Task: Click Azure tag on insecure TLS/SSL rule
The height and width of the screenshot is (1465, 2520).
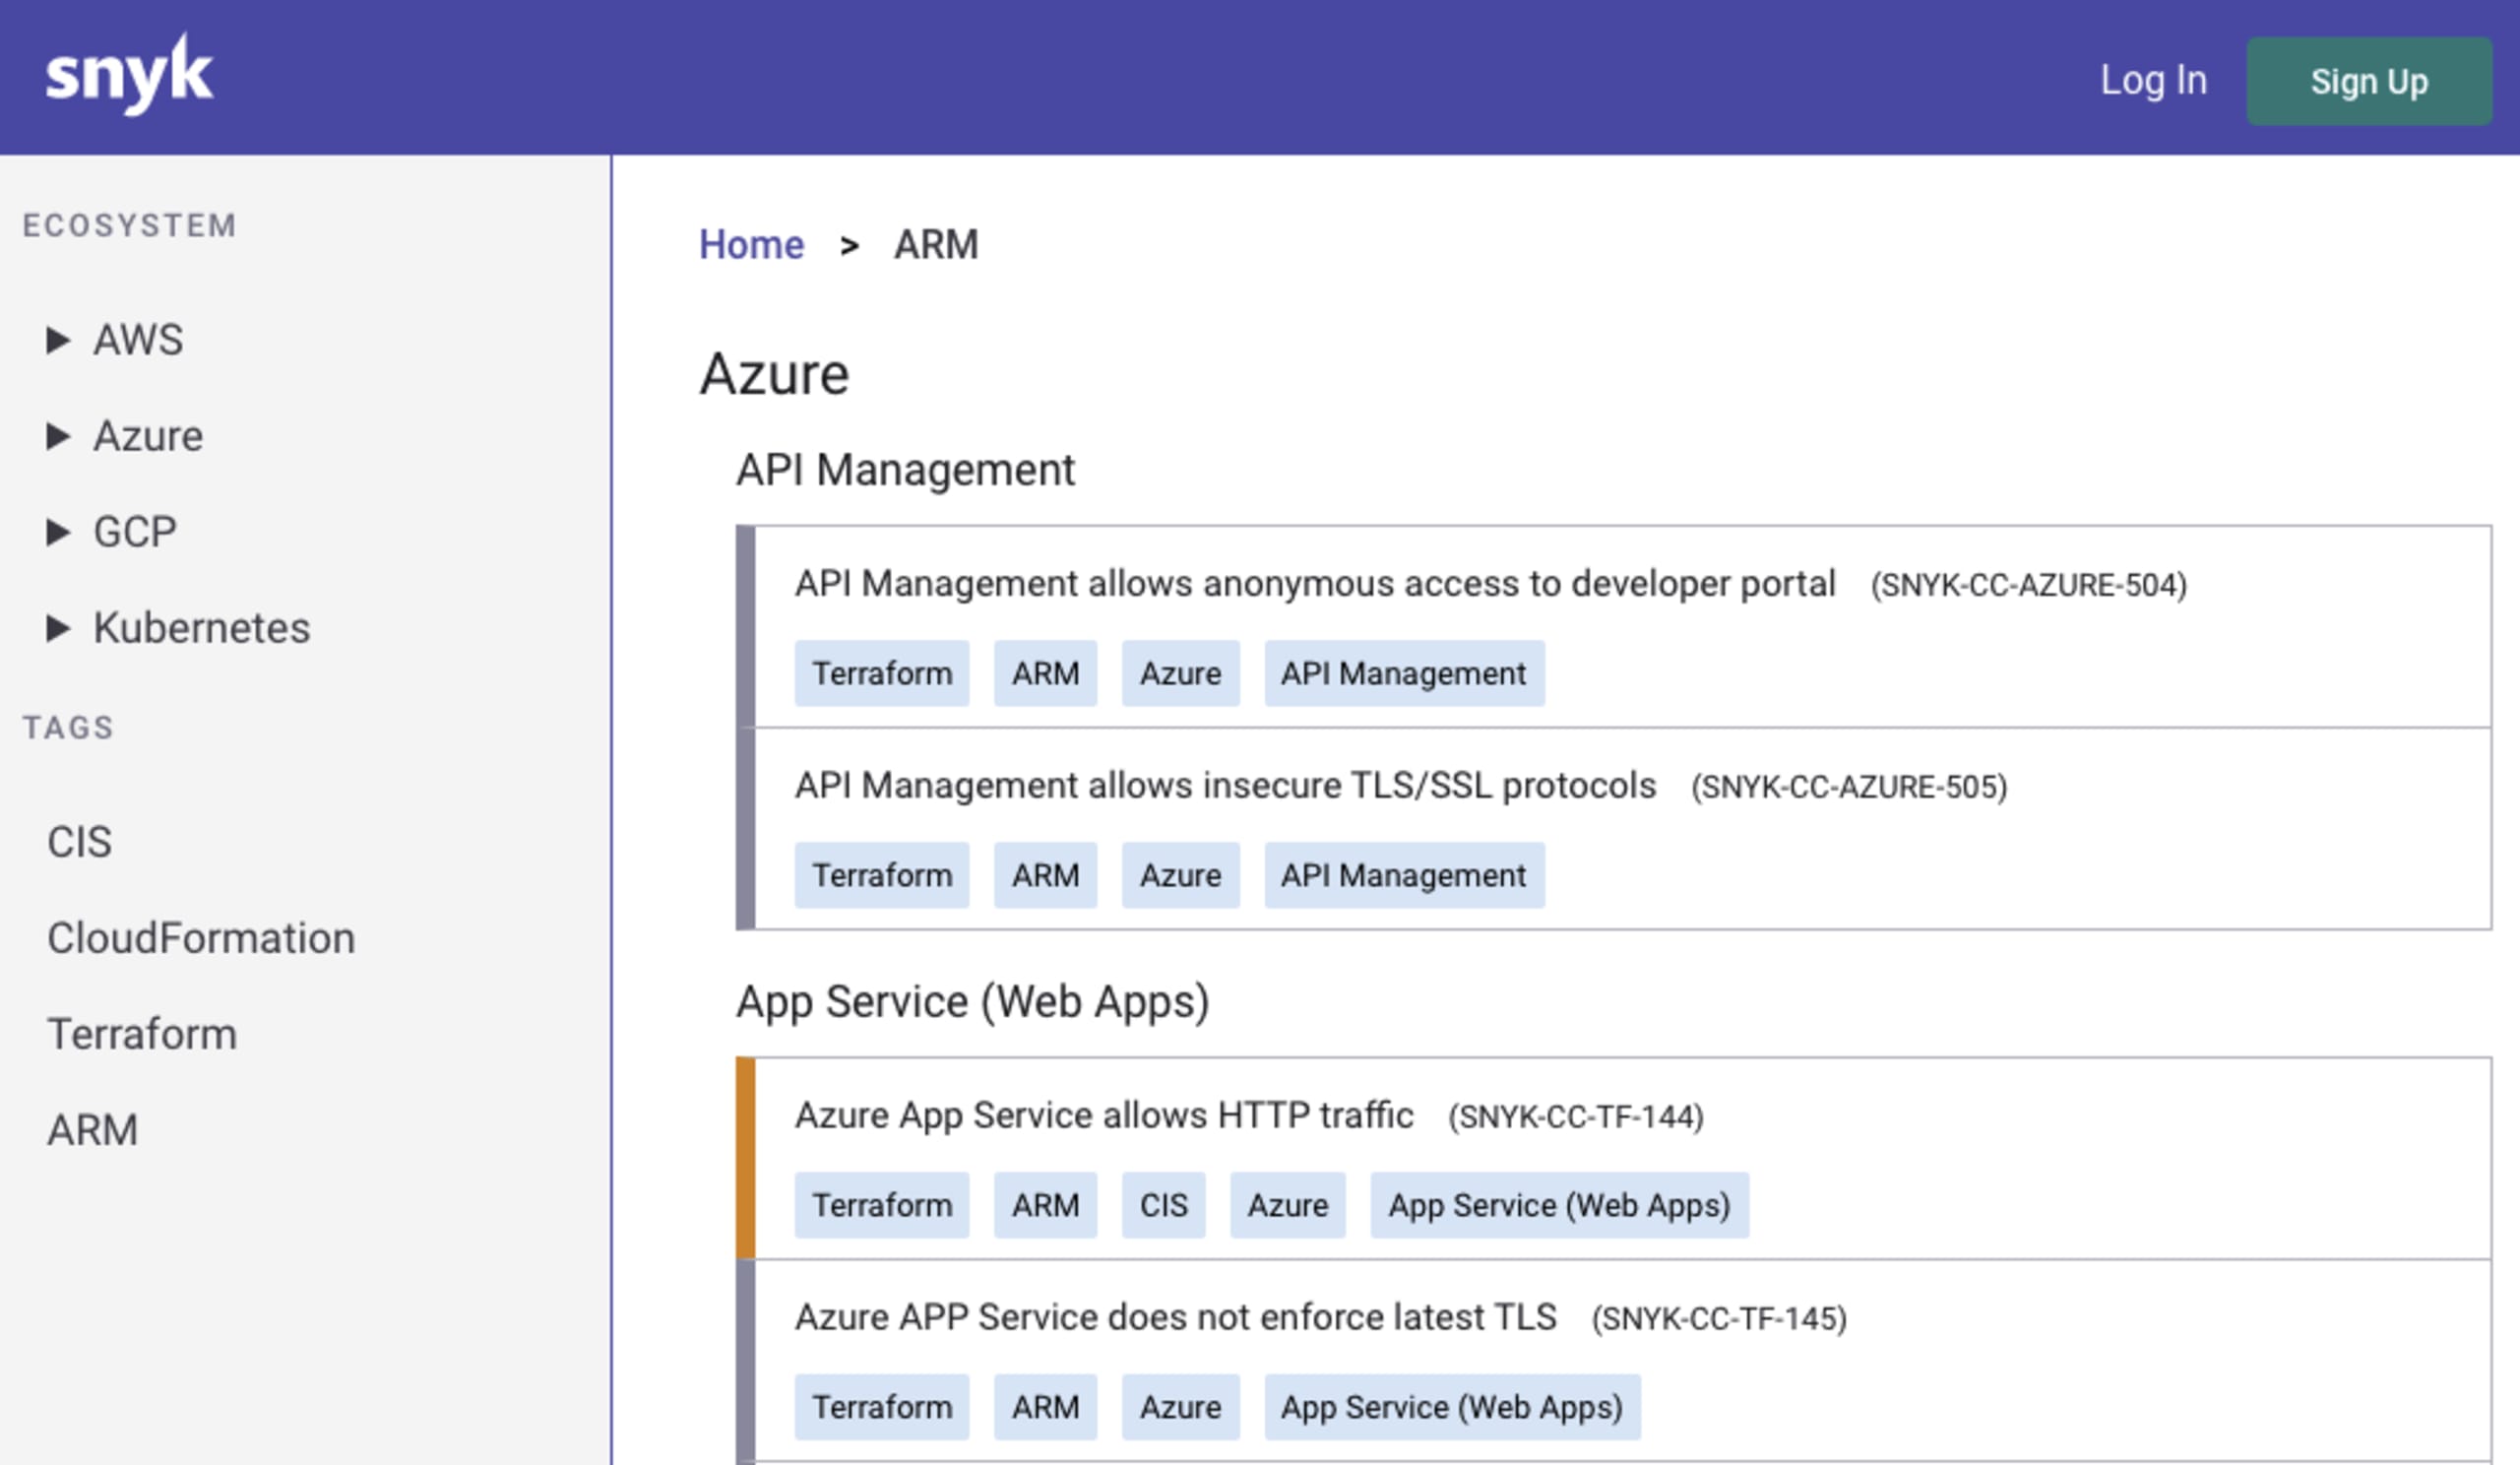Action: coord(1180,876)
